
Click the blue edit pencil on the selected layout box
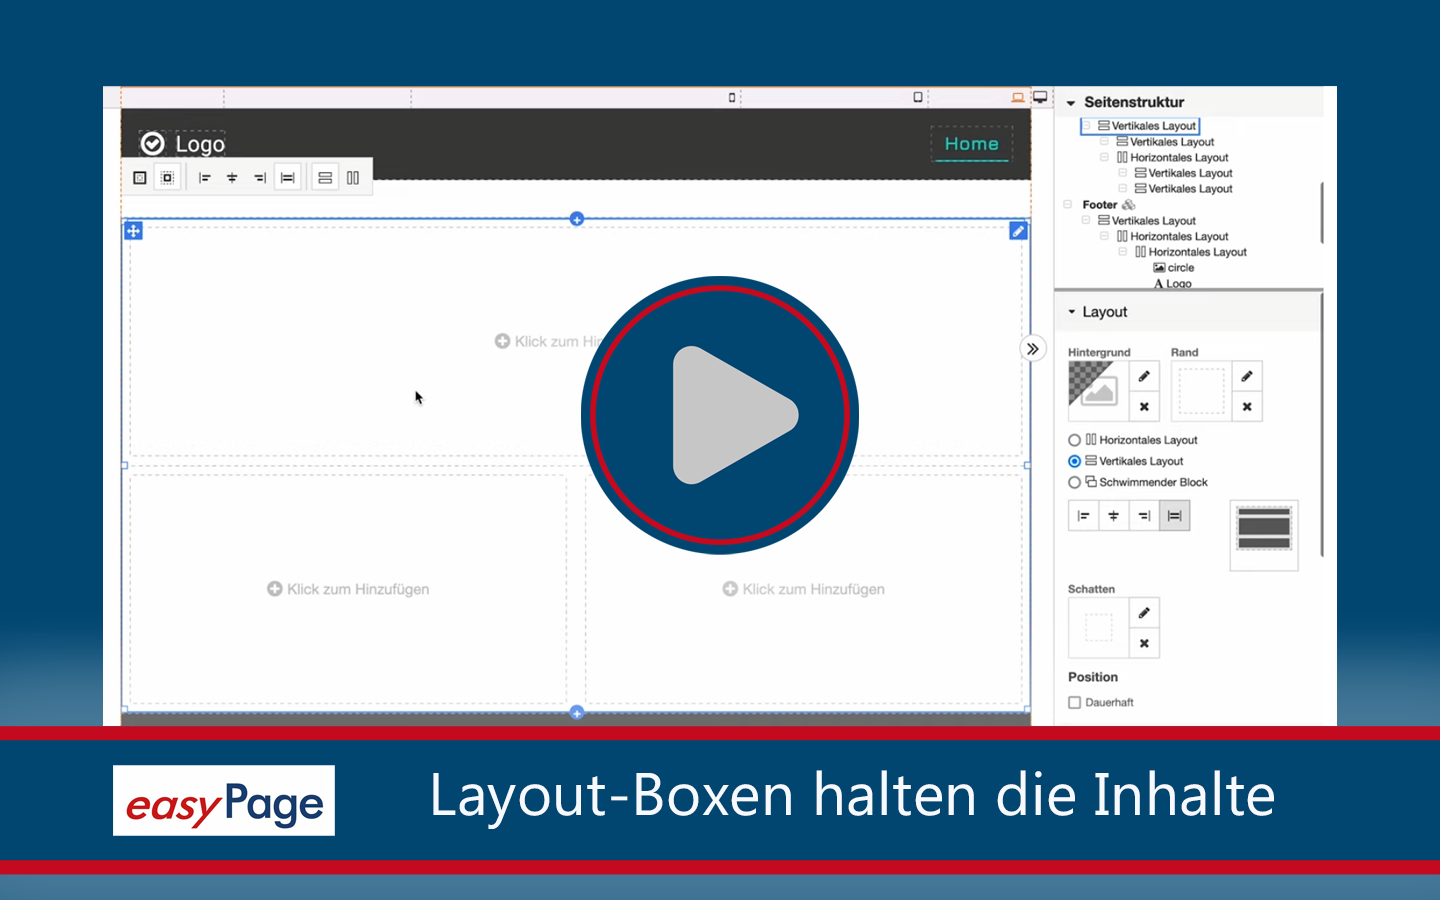point(1018,230)
